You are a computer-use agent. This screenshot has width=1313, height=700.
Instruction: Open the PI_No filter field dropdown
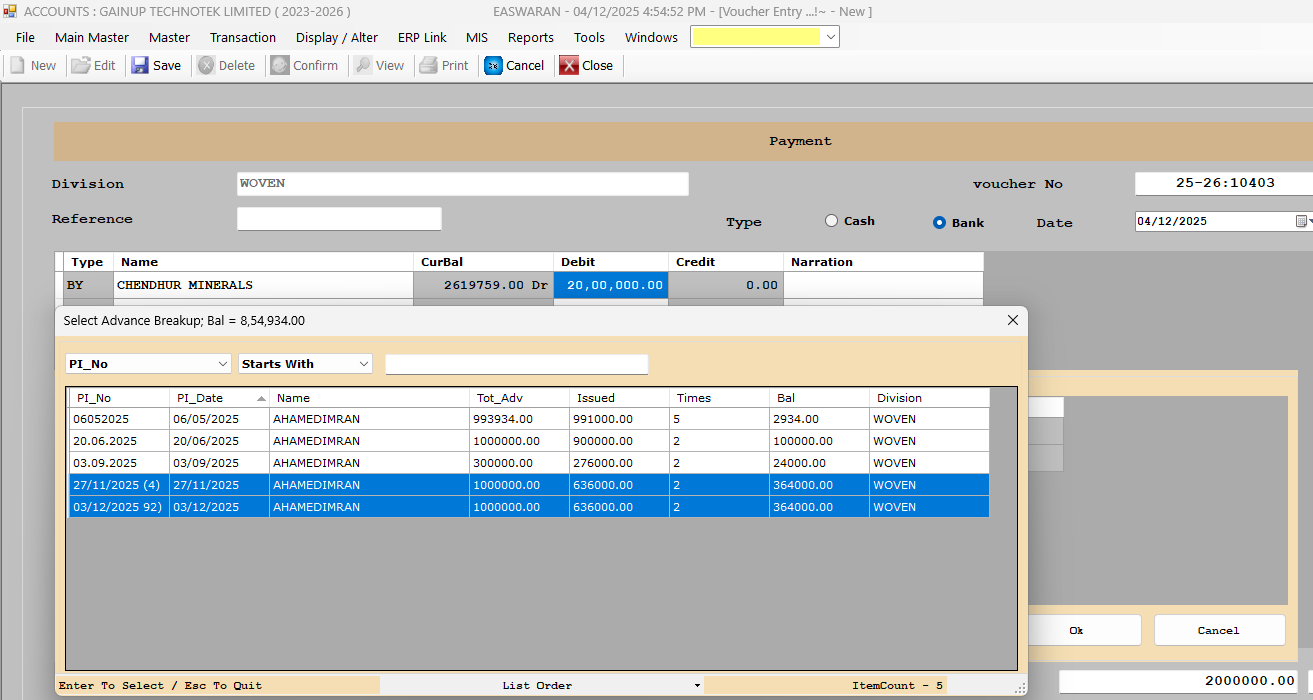[222, 364]
